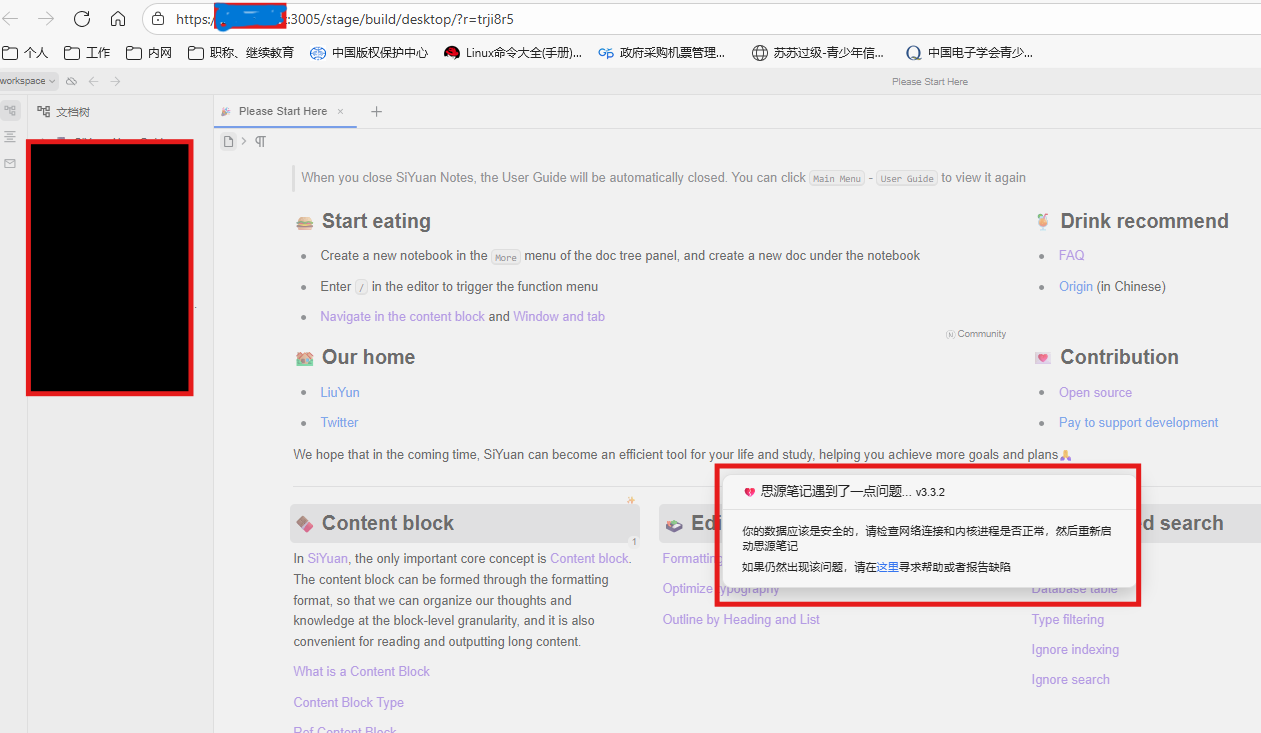Close the Please Start Here tab
Screen dimensions: 1261x733
(340, 111)
